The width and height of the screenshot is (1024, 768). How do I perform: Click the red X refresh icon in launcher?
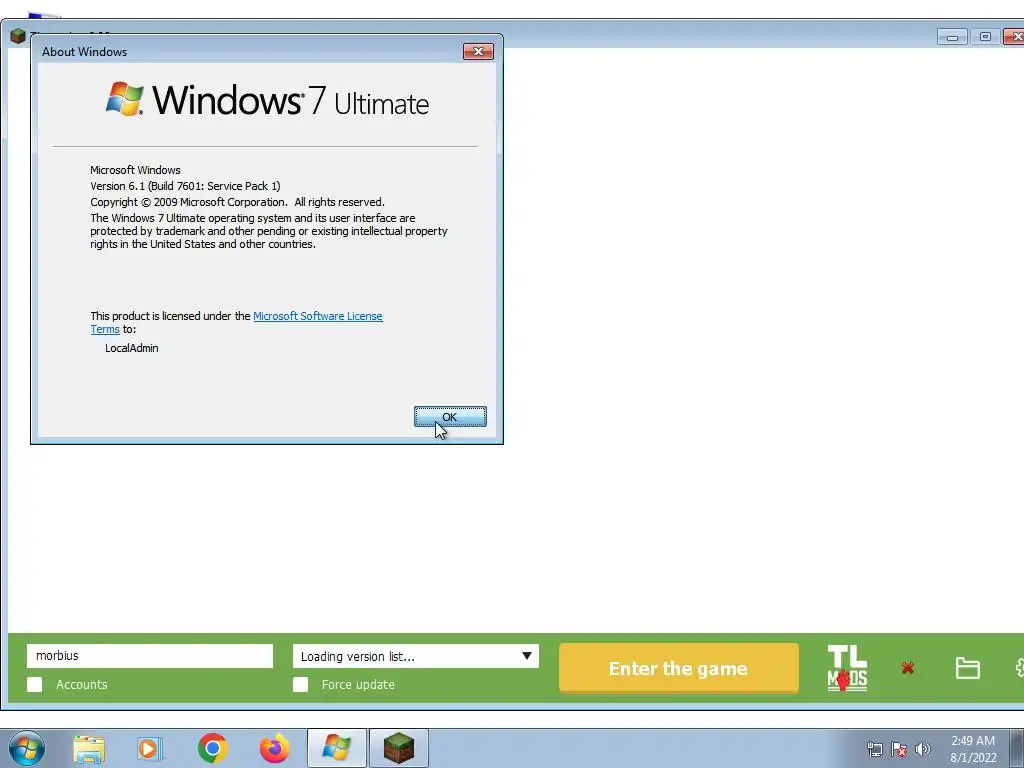907,668
